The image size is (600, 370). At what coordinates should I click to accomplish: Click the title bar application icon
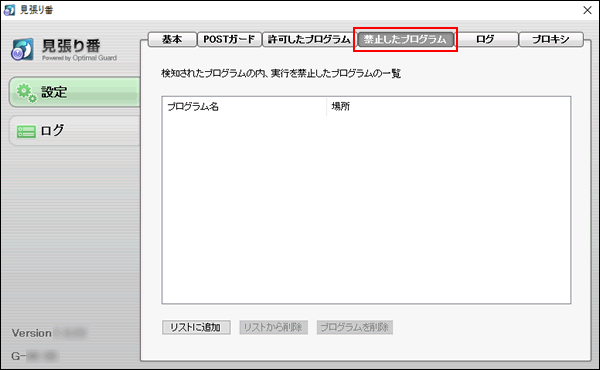pyautogui.click(x=9, y=10)
